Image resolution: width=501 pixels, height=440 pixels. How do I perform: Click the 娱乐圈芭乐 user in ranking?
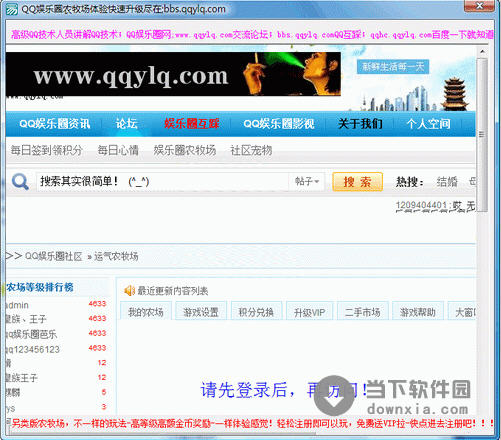click(32, 334)
